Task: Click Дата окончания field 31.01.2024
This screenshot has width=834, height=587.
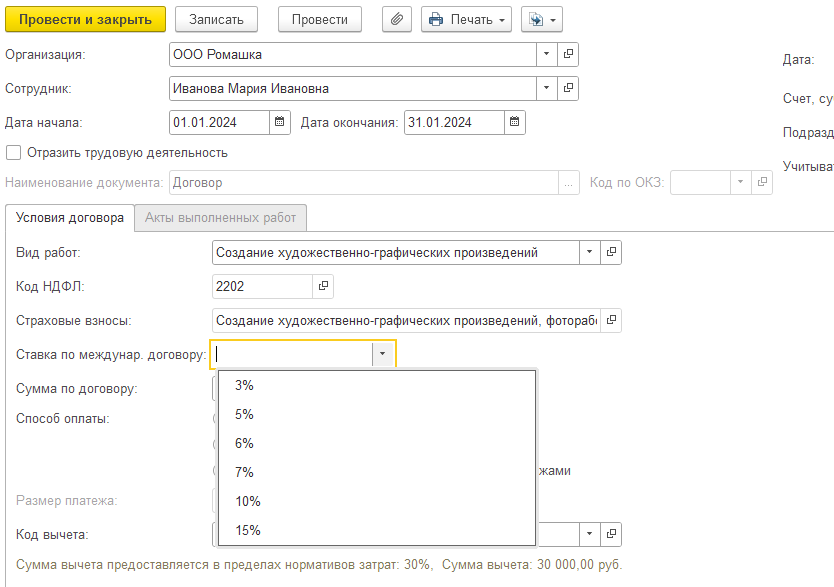Action: pyautogui.click(x=454, y=122)
